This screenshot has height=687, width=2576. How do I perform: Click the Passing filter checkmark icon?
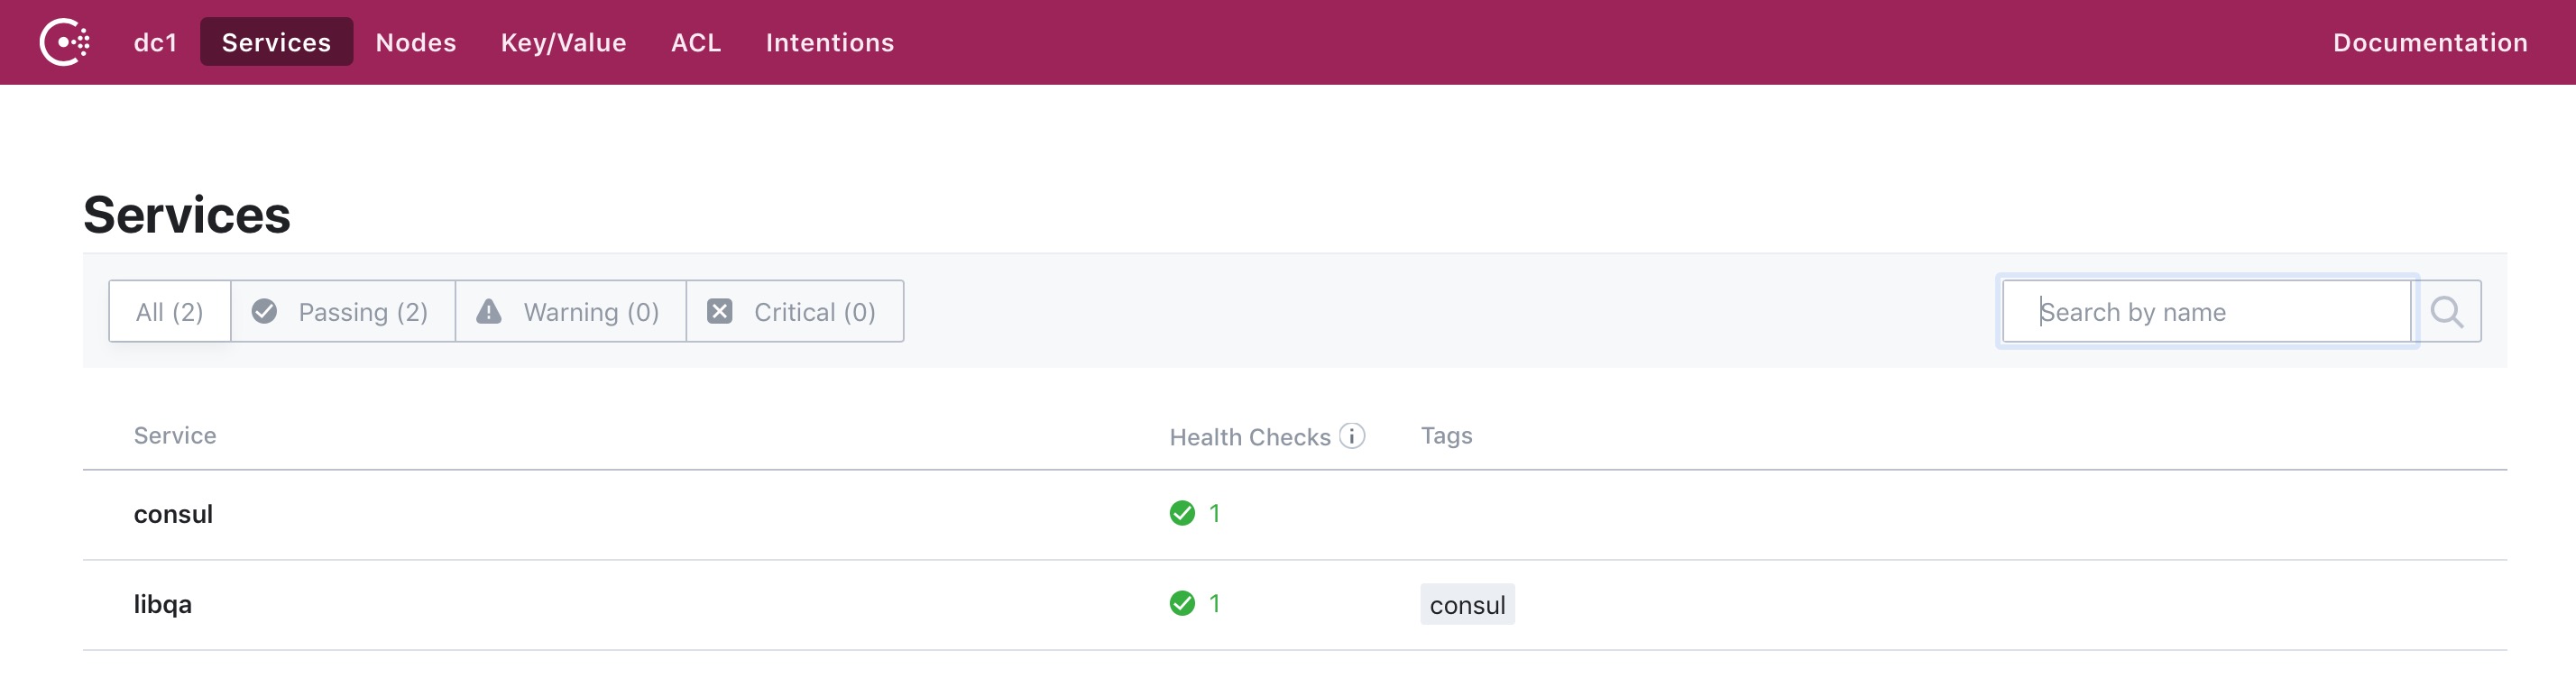[264, 311]
